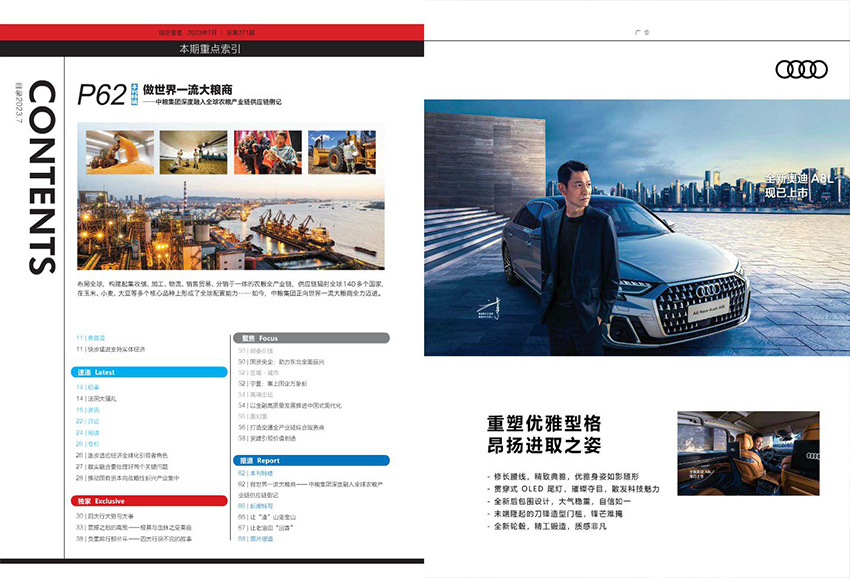Click the contents entry numbered 58
This screenshot has width=850, height=578.
267,438
